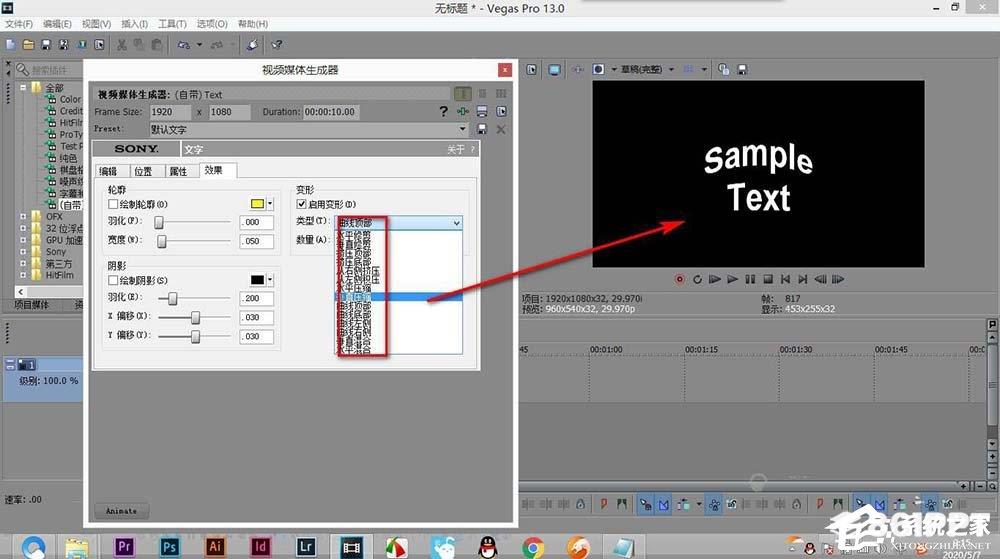Save the project with the floppy icon
The image size is (1000, 559).
coord(46,45)
